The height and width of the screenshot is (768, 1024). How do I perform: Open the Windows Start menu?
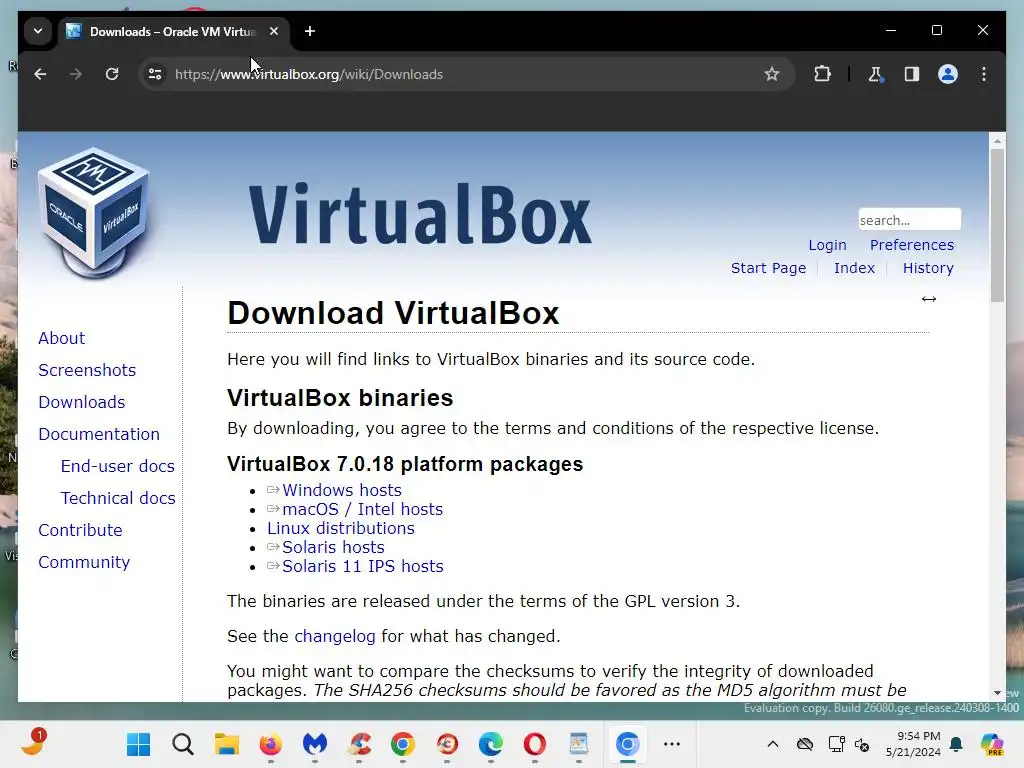138,744
